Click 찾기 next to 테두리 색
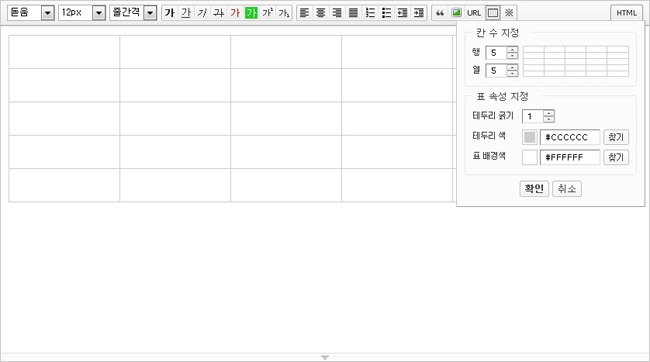This screenshot has height=362, width=650. click(616, 137)
